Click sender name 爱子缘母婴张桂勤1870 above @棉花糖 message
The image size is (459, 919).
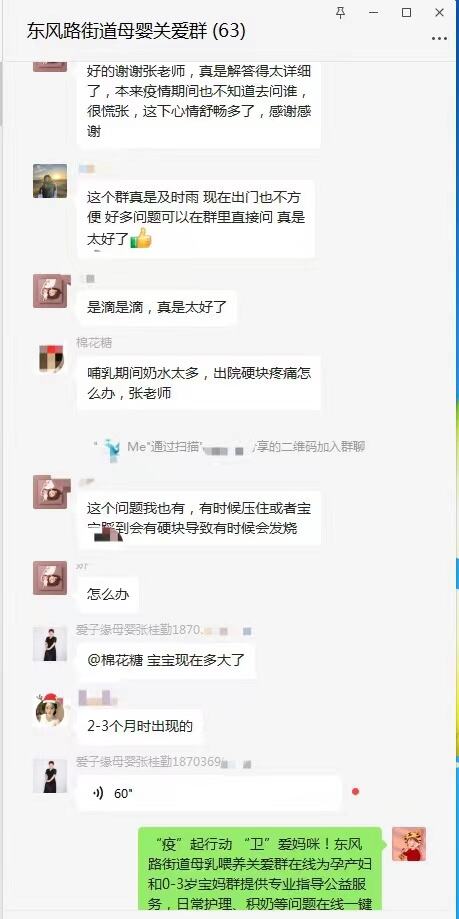138,630
